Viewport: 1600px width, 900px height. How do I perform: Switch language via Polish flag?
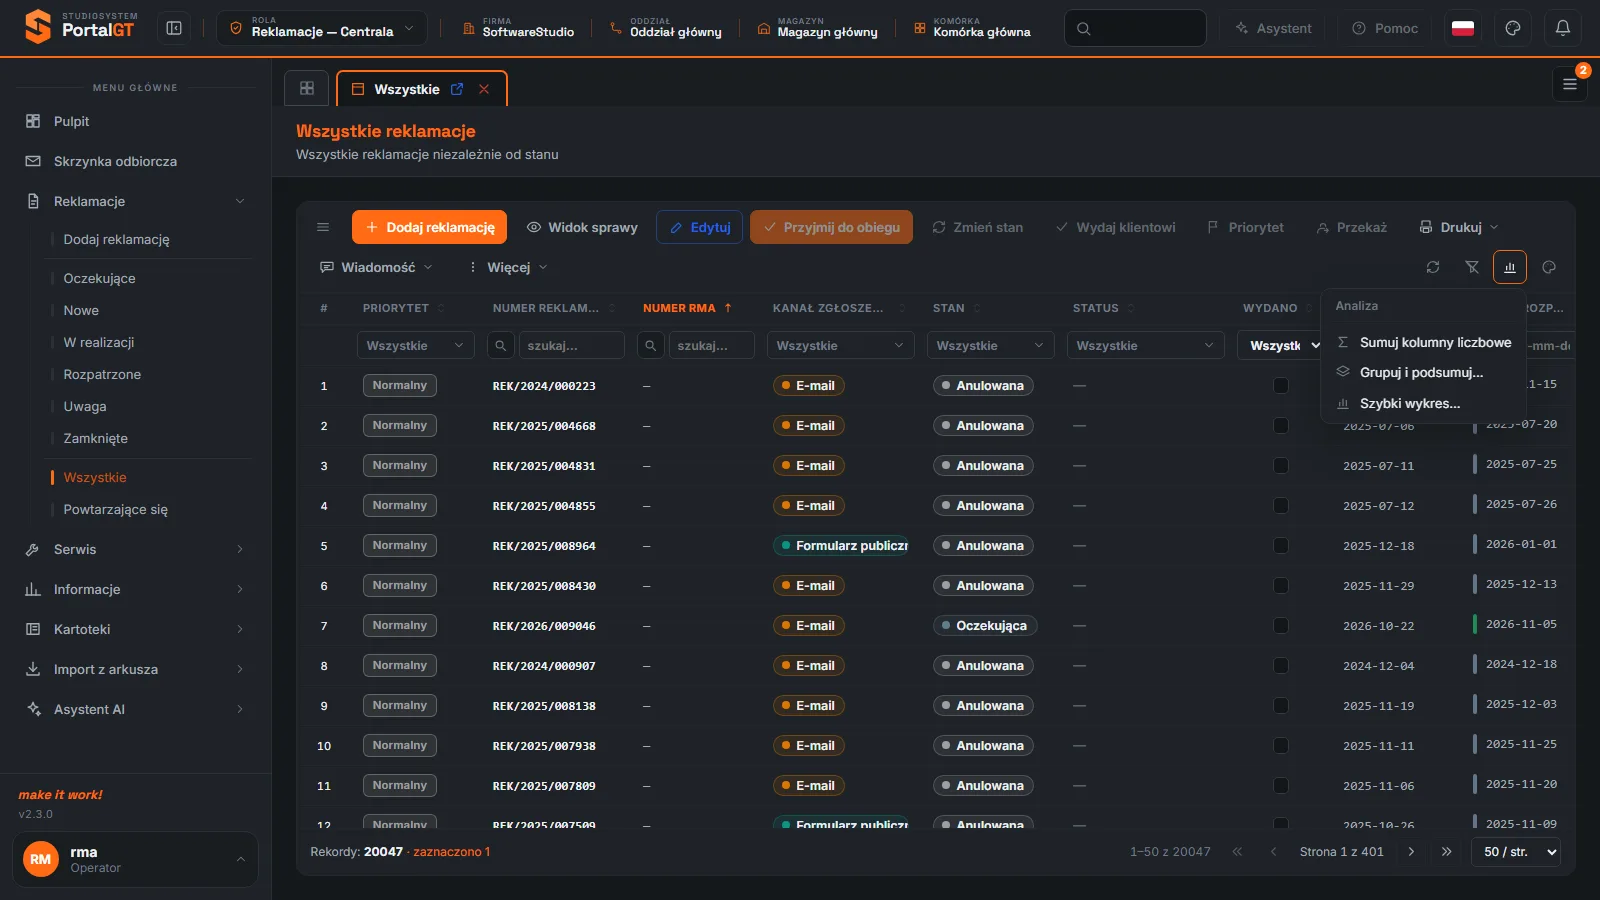[1463, 28]
